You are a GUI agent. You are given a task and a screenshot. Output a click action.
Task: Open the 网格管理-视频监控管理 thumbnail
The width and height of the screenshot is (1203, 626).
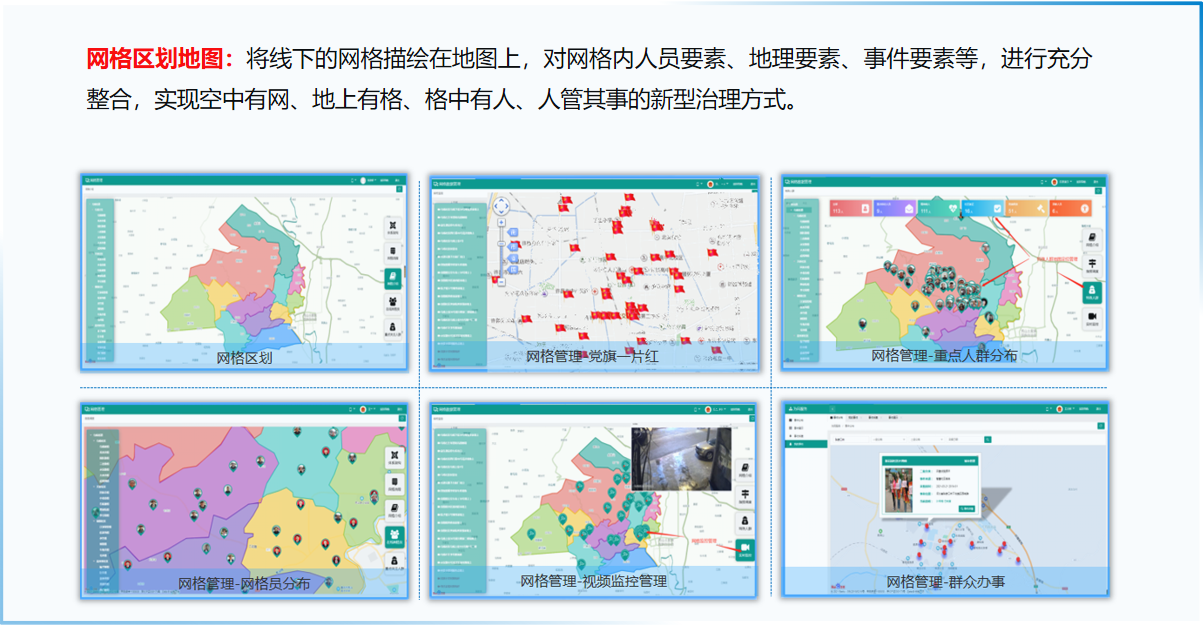(x=595, y=500)
